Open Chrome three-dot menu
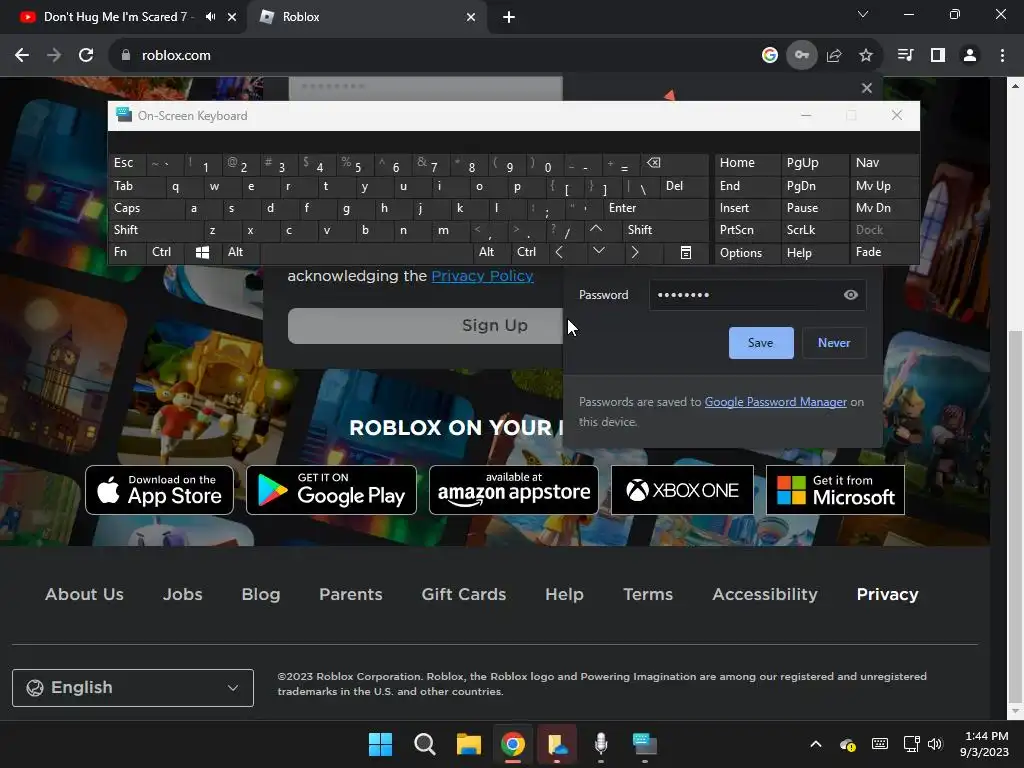The height and width of the screenshot is (768, 1024). 1002,56
